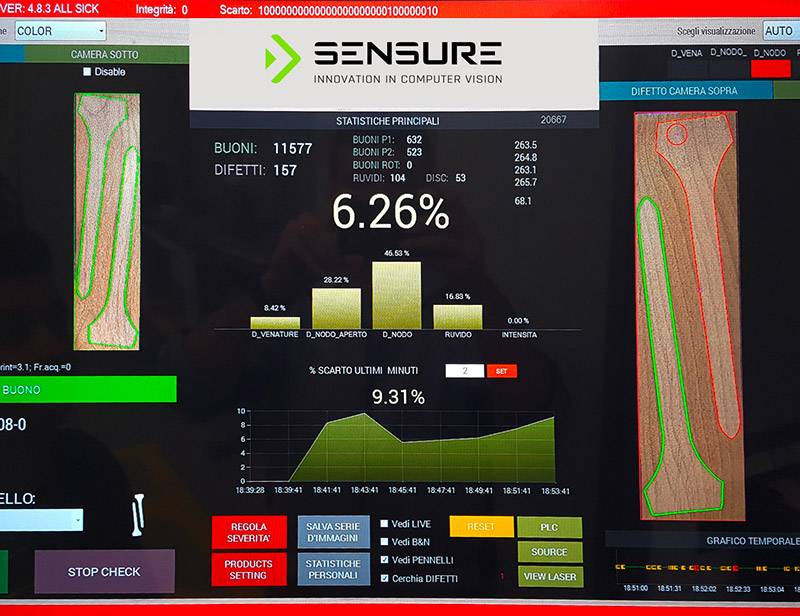Click the REGOLA SEVERITA' button
This screenshot has width=800, height=616.
point(248,532)
